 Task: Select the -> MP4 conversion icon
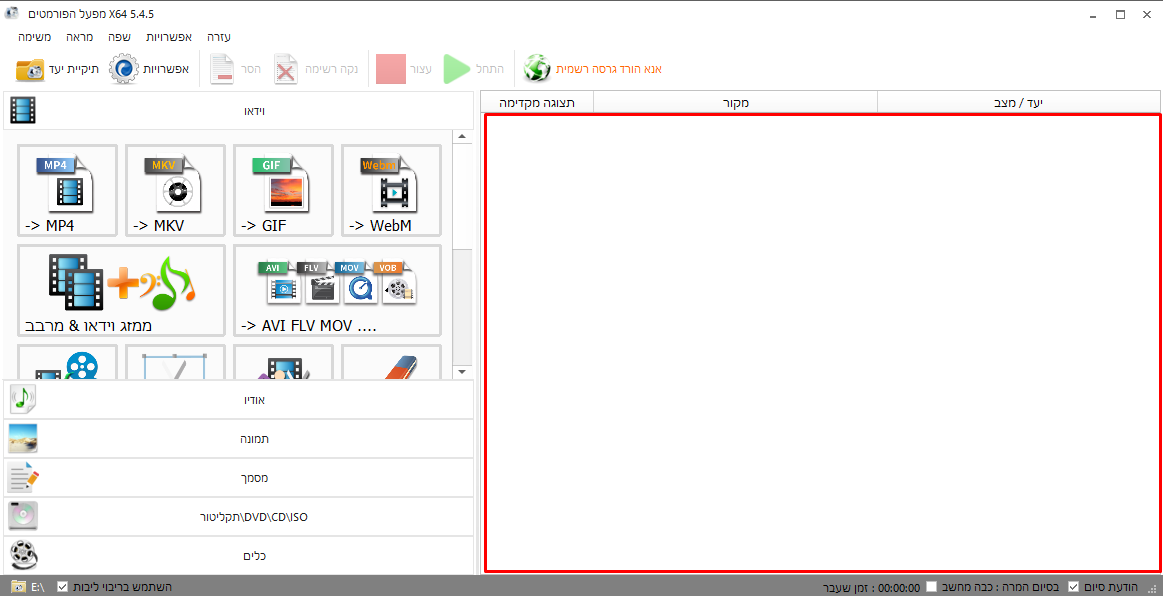tap(67, 191)
